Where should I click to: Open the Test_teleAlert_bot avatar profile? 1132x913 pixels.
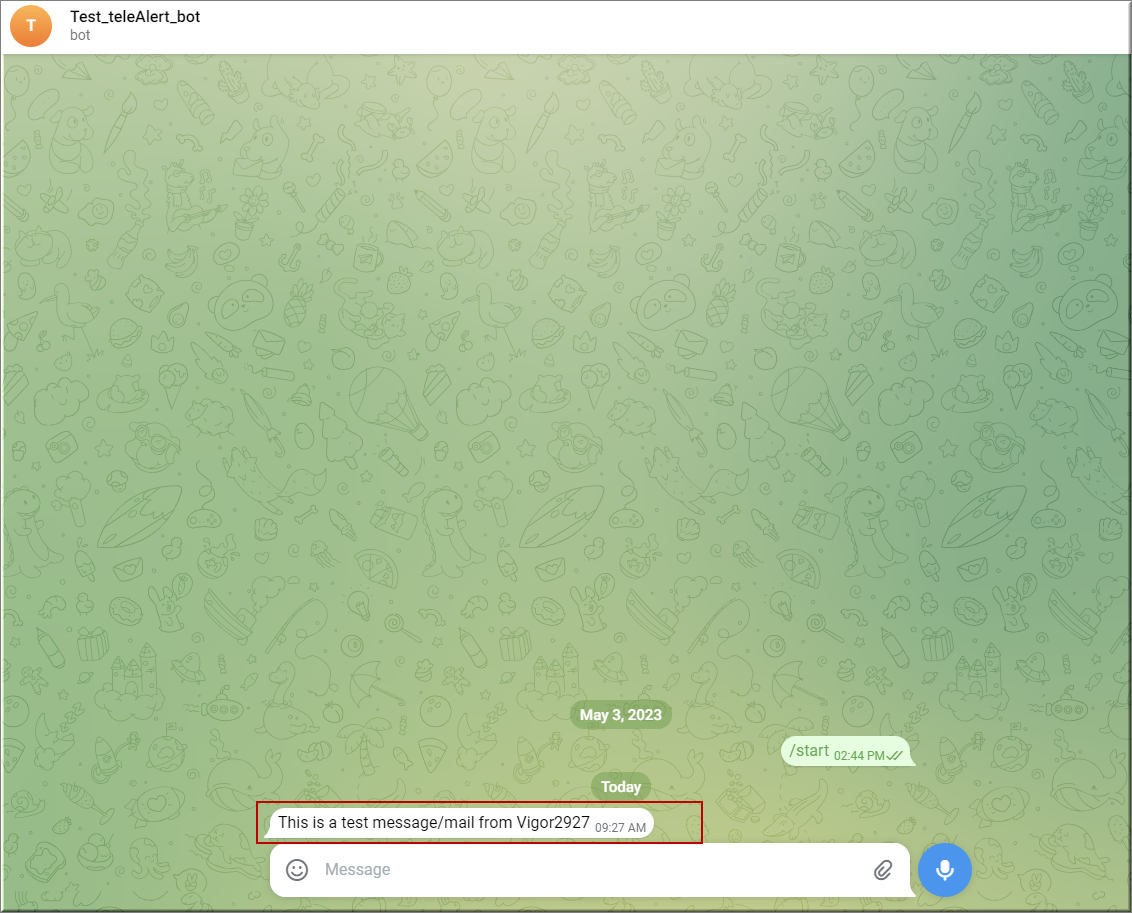pyautogui.click(x=31, y=25)
